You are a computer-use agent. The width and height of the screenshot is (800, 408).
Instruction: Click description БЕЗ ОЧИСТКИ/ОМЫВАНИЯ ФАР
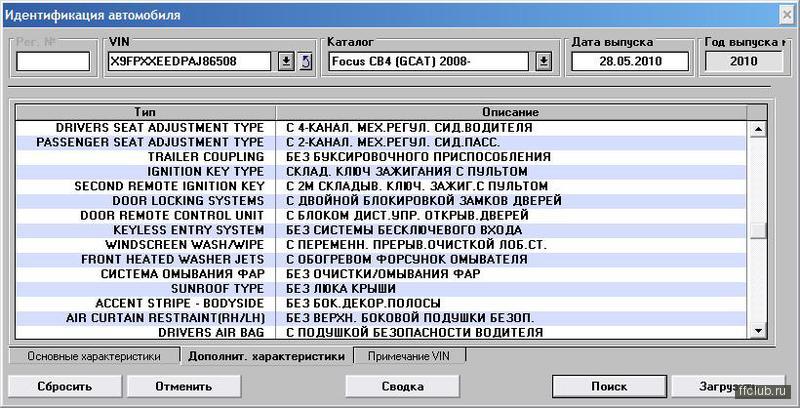tap(383, 274)
